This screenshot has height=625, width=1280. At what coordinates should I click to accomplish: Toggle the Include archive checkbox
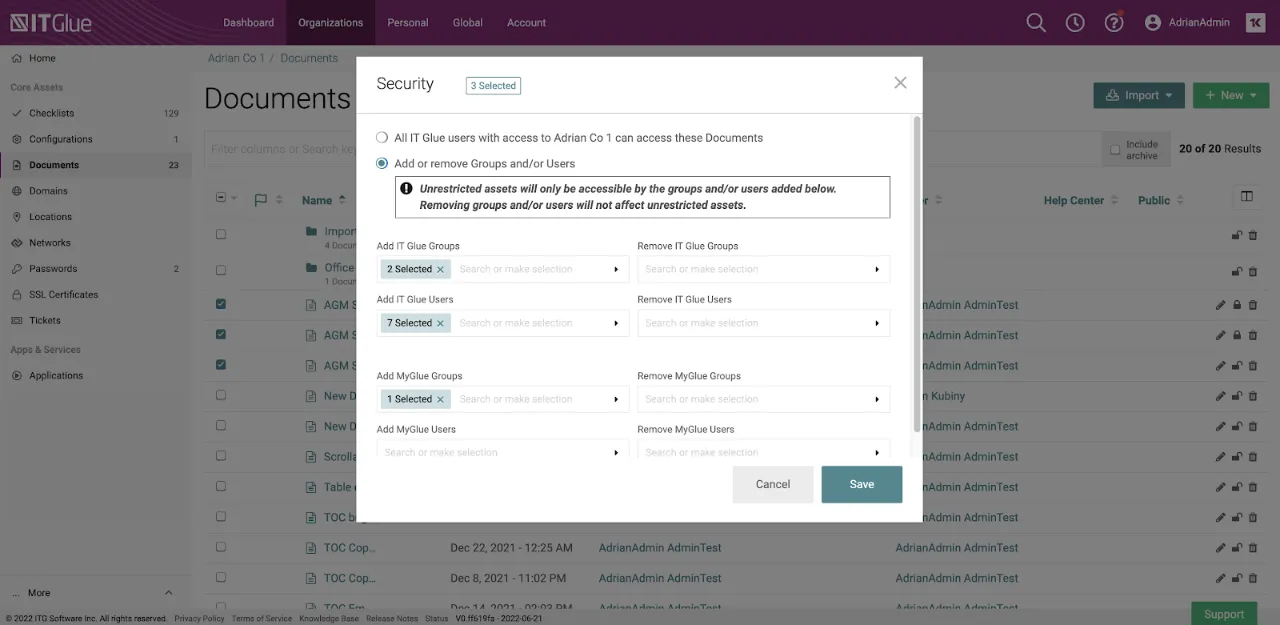pyautogui.click(x=1115, y=150)
